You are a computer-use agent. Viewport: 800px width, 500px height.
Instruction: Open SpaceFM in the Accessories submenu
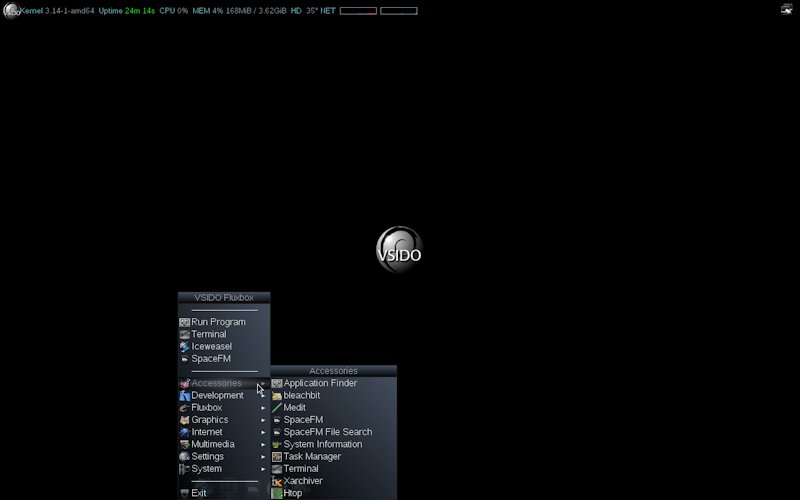pyautogui.click(x=334, y=420)
